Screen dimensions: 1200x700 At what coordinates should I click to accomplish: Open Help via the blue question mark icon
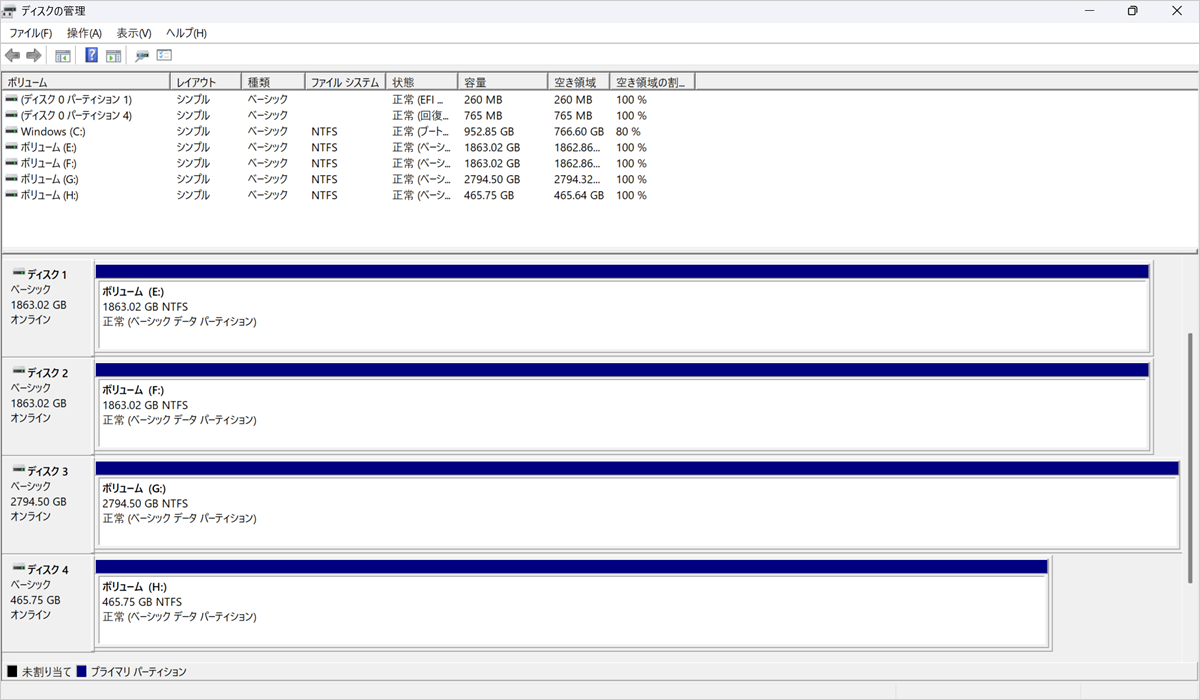pos(91,56)
